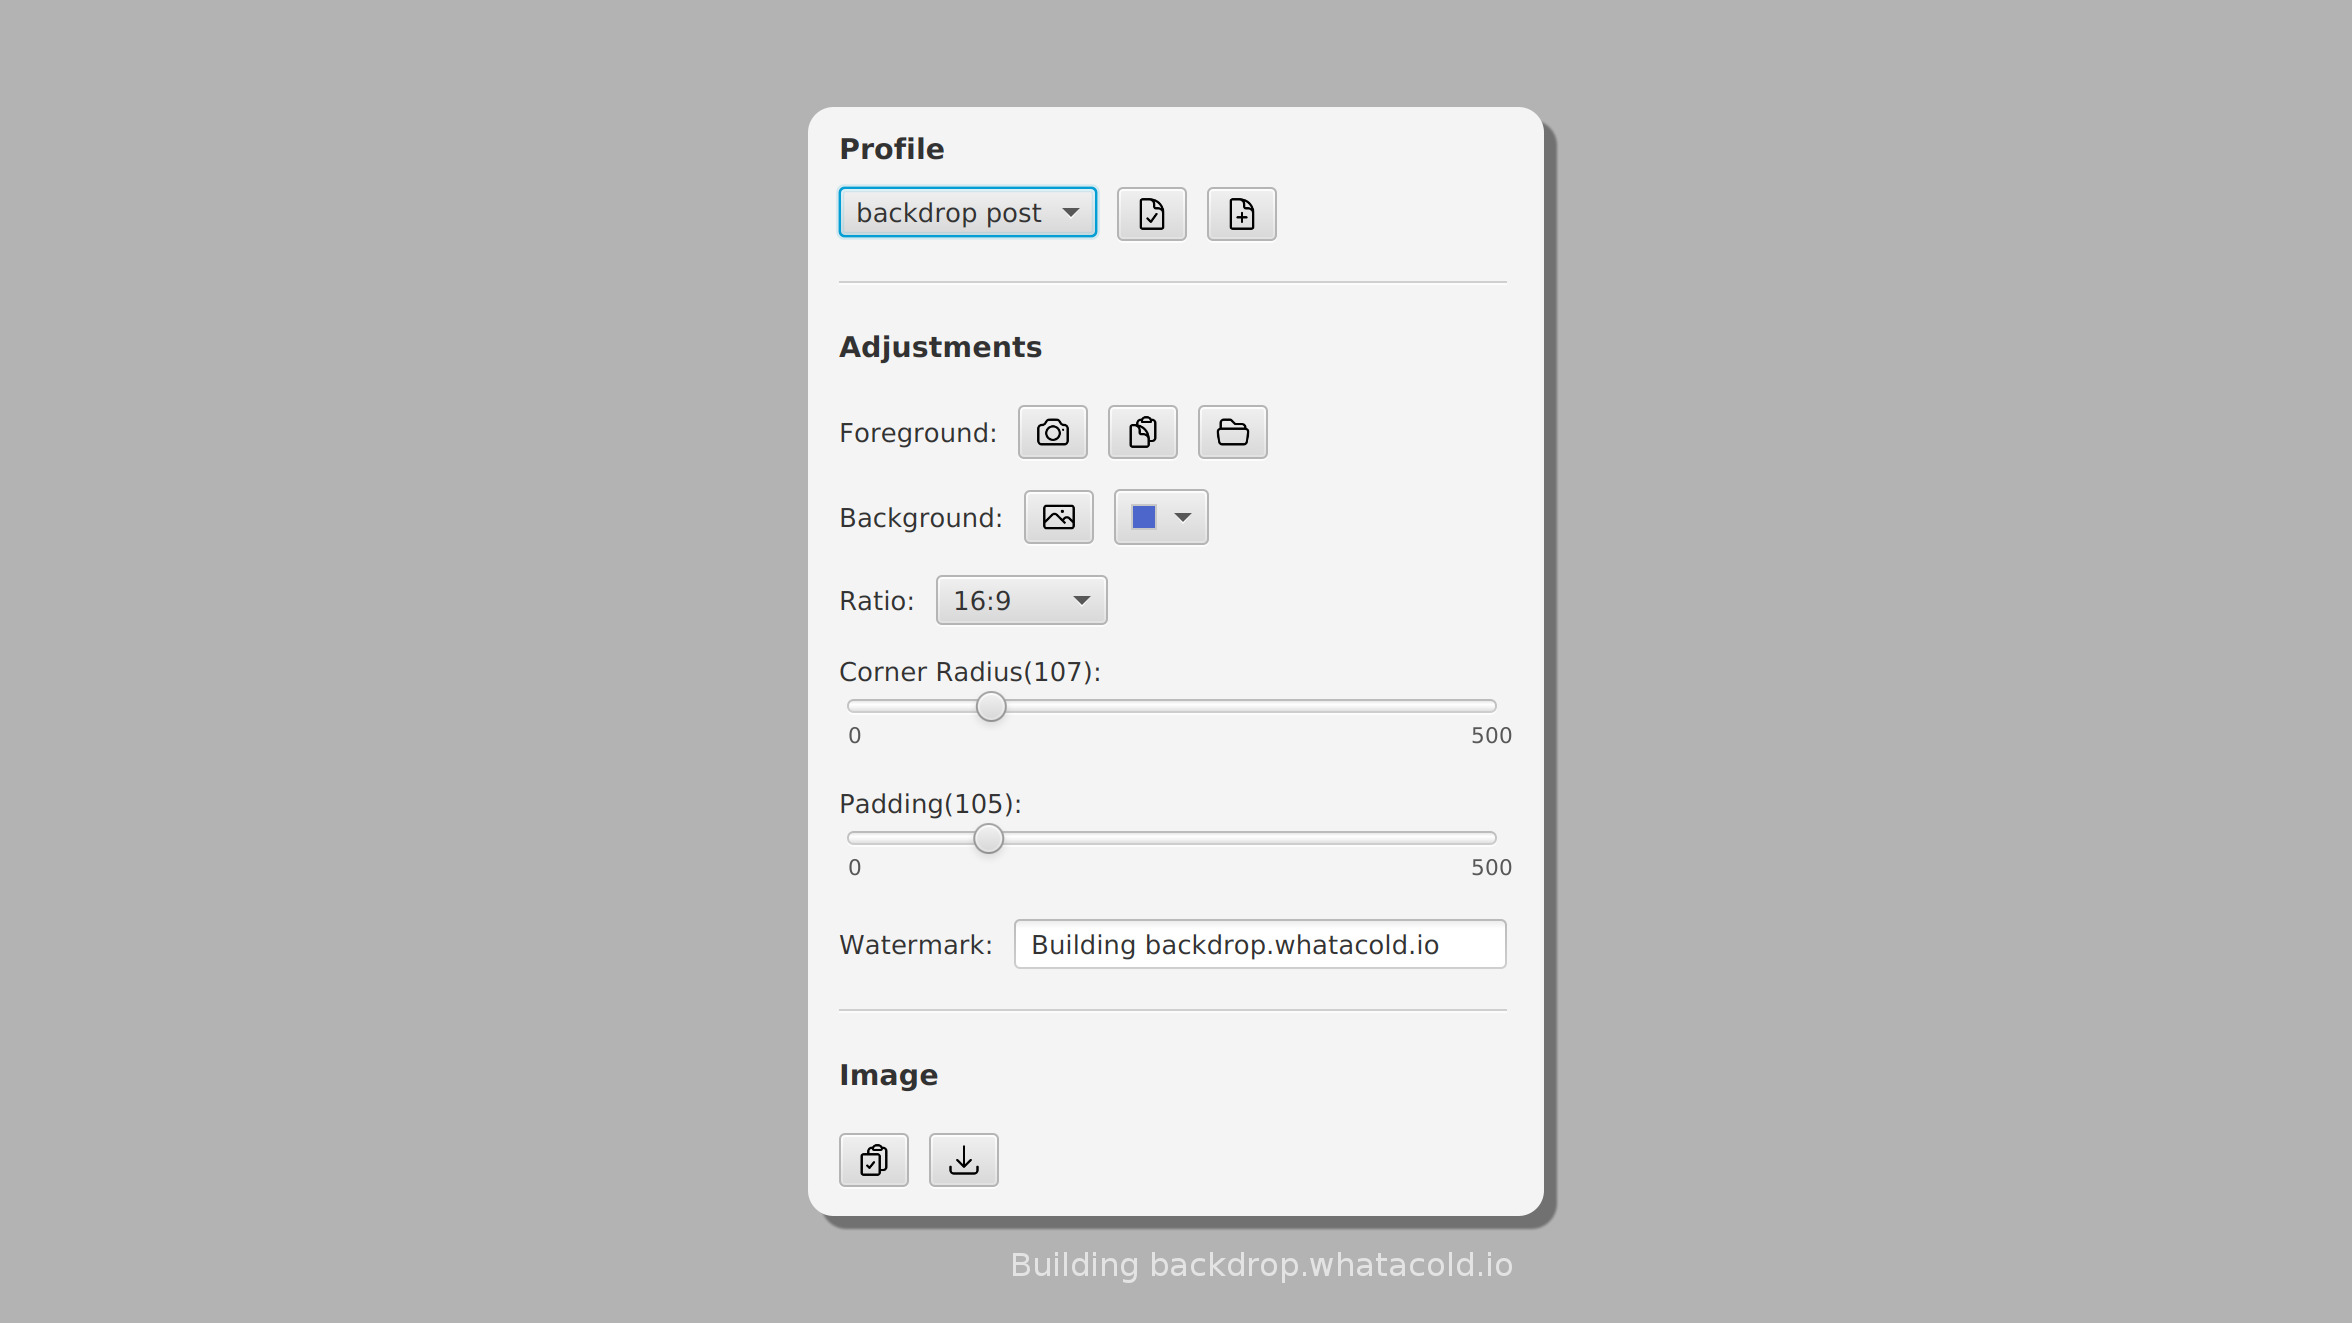The width and height of the screenshot is (2352, 1323).
Task: Download the generated image
Action: [963, 1159]
